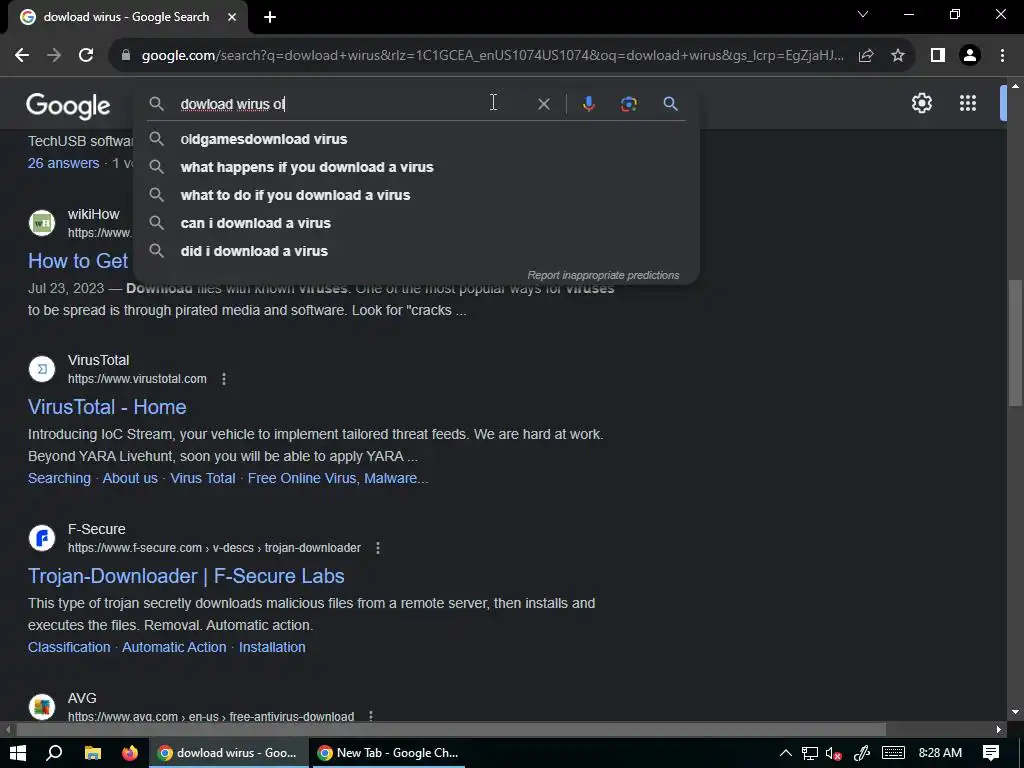Select suggestion oldgamesdownload virus
The width and height of the screenshot is (1024, 768).
[416, 139]
